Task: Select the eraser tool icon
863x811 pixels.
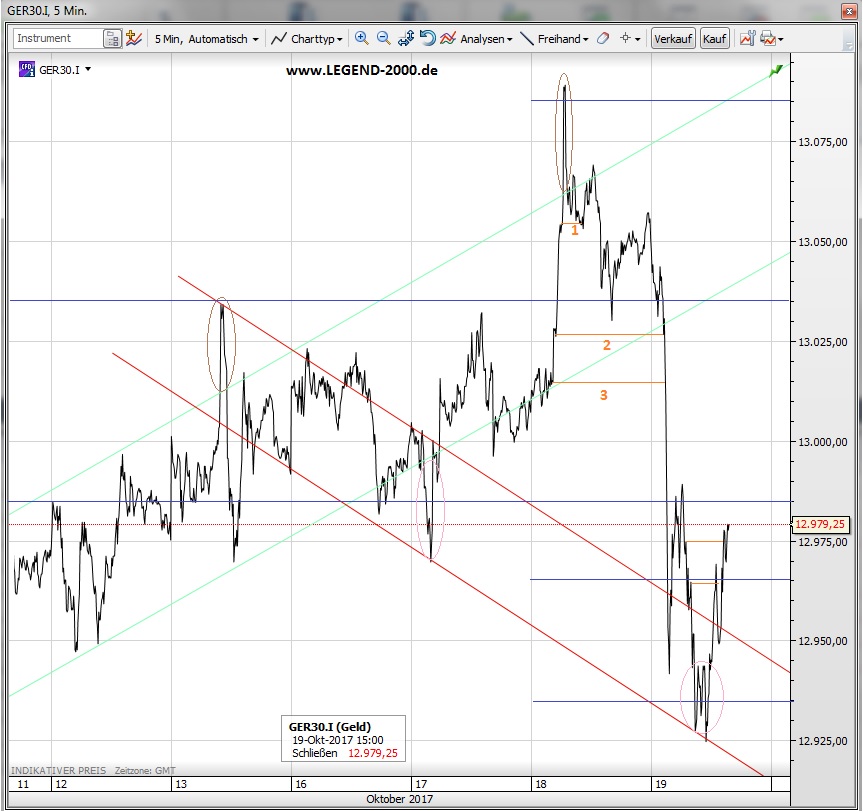Action: (x=602, y=39)
